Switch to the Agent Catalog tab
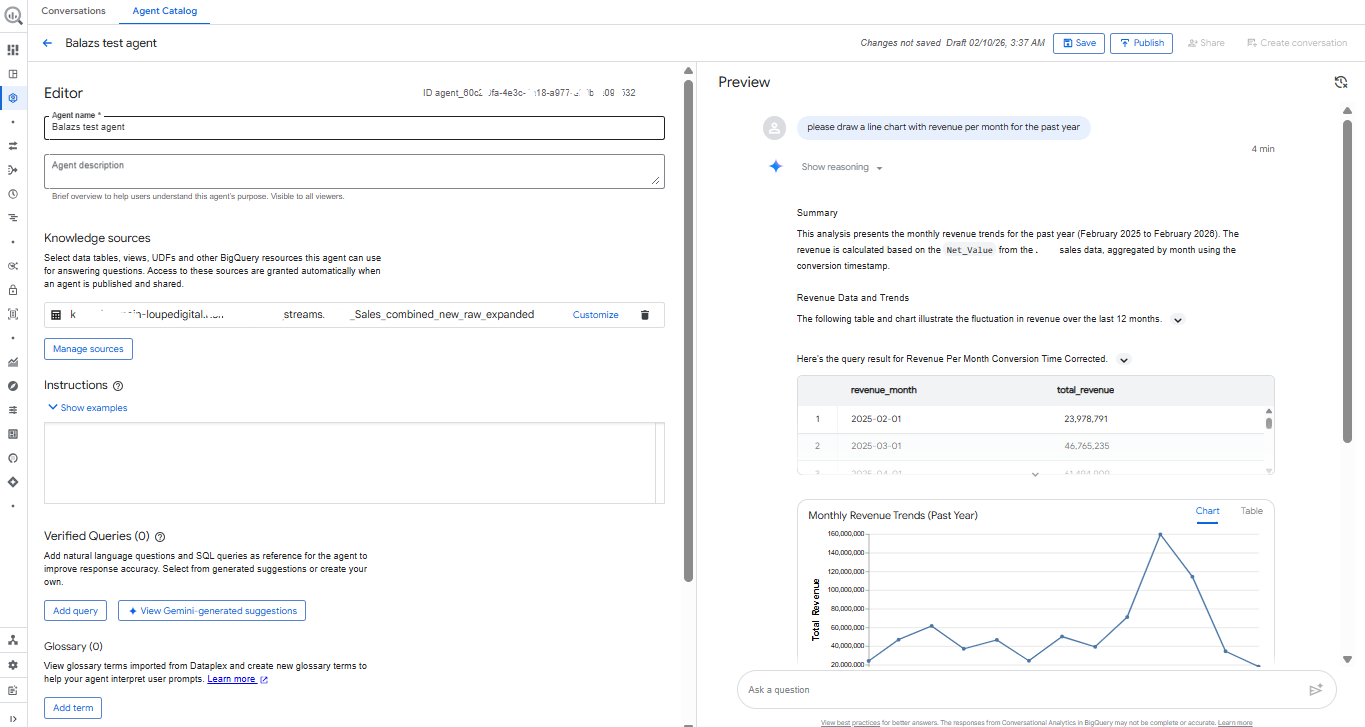This screenshot has width=1365, height=727. pos(165,11)
